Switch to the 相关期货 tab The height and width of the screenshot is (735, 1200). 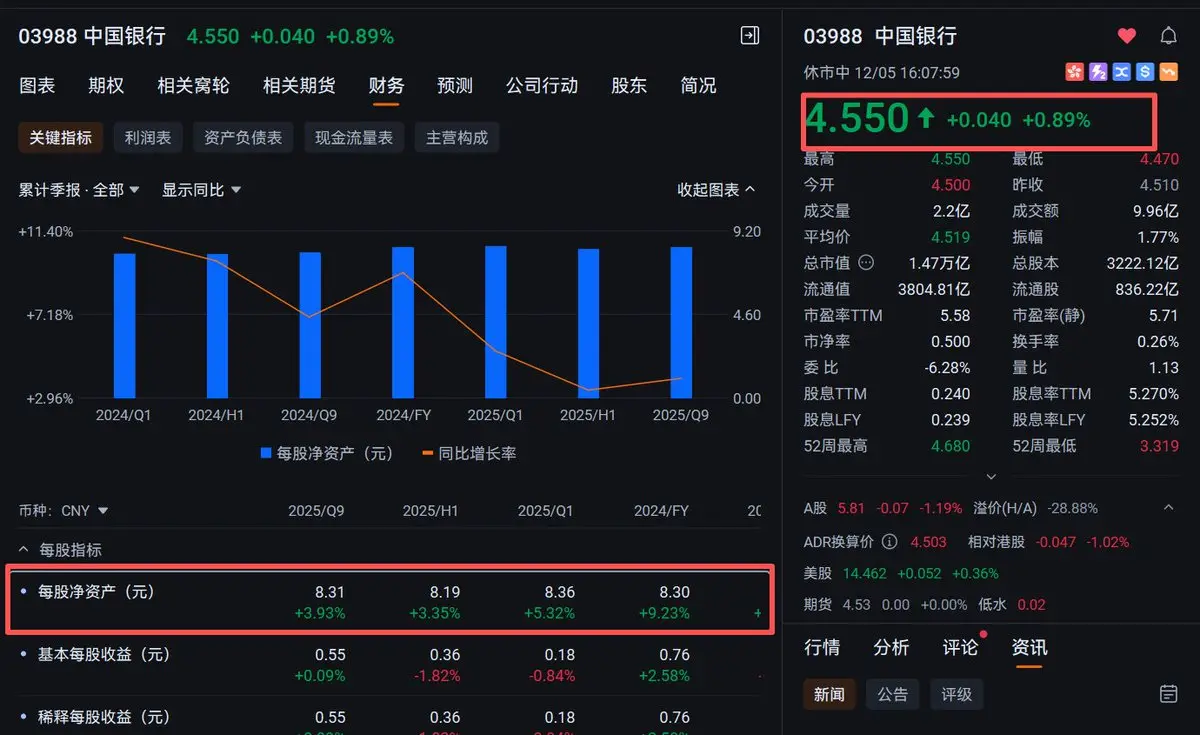[299, 86]
